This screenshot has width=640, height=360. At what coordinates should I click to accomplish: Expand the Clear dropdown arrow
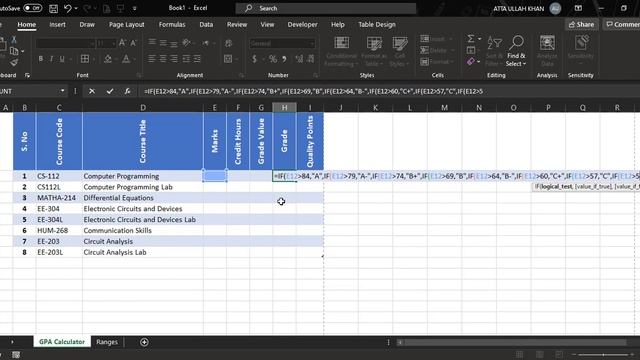[x=479, y=62]
